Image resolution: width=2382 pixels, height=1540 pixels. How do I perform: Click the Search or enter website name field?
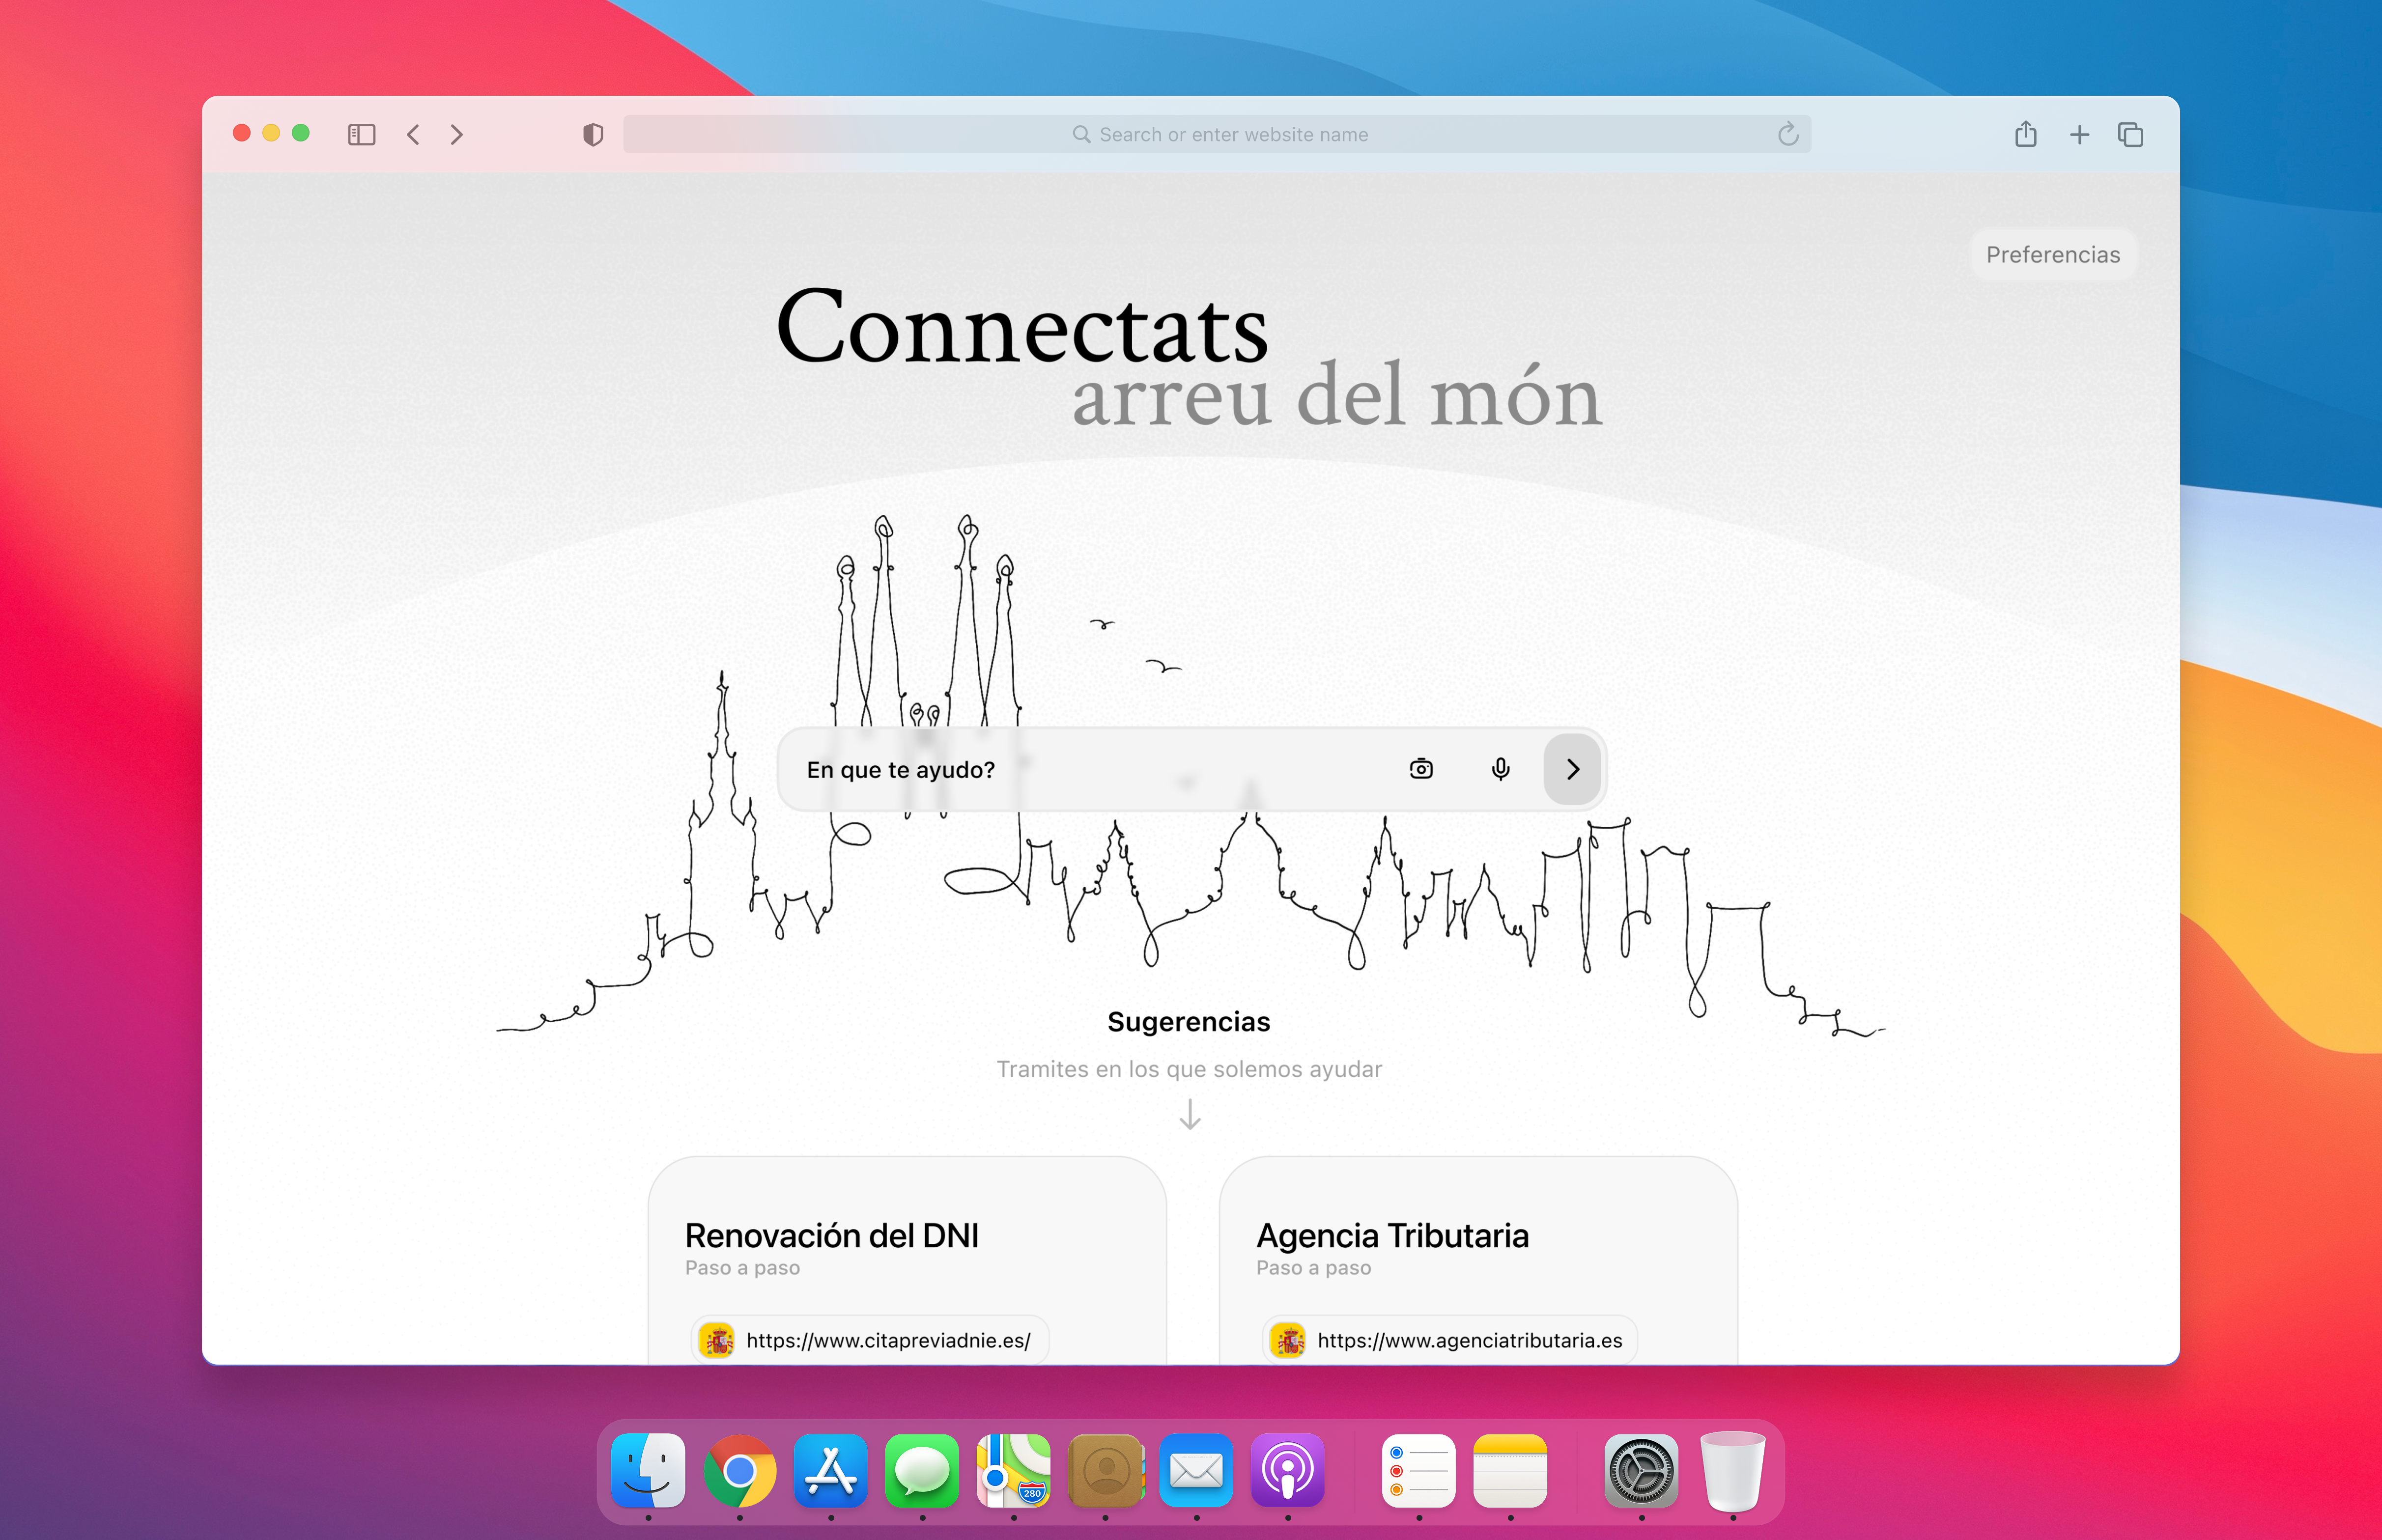point(1217,134)
